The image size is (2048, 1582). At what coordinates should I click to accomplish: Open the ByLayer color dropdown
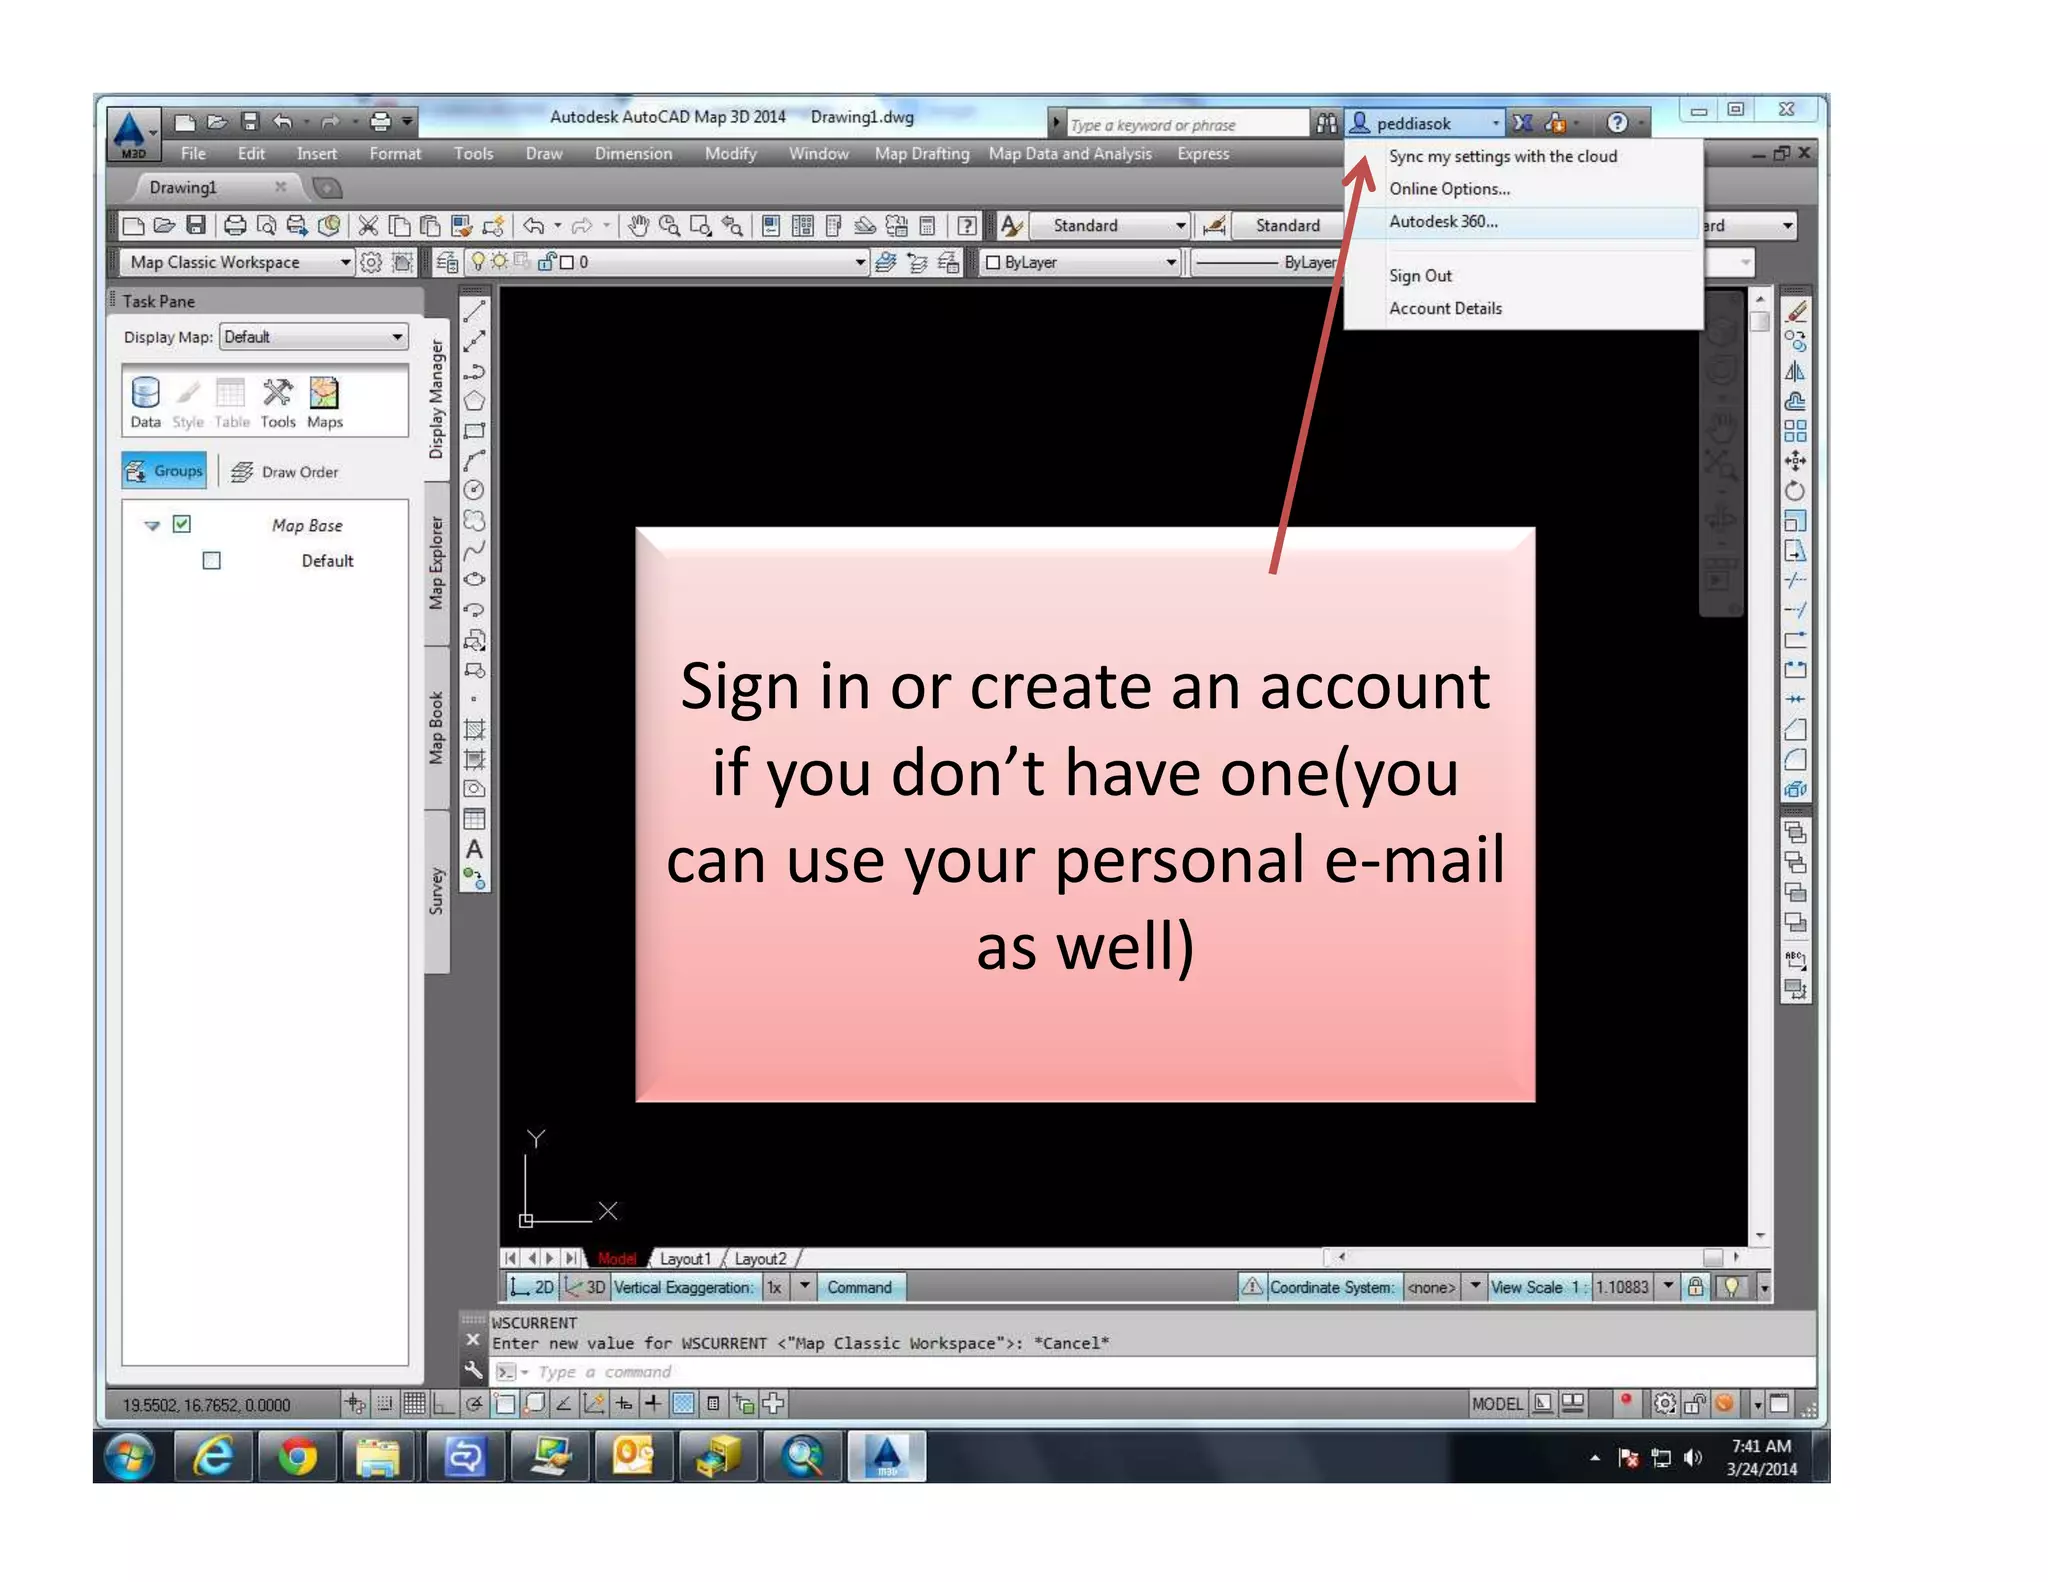(x=1170, y=262)
